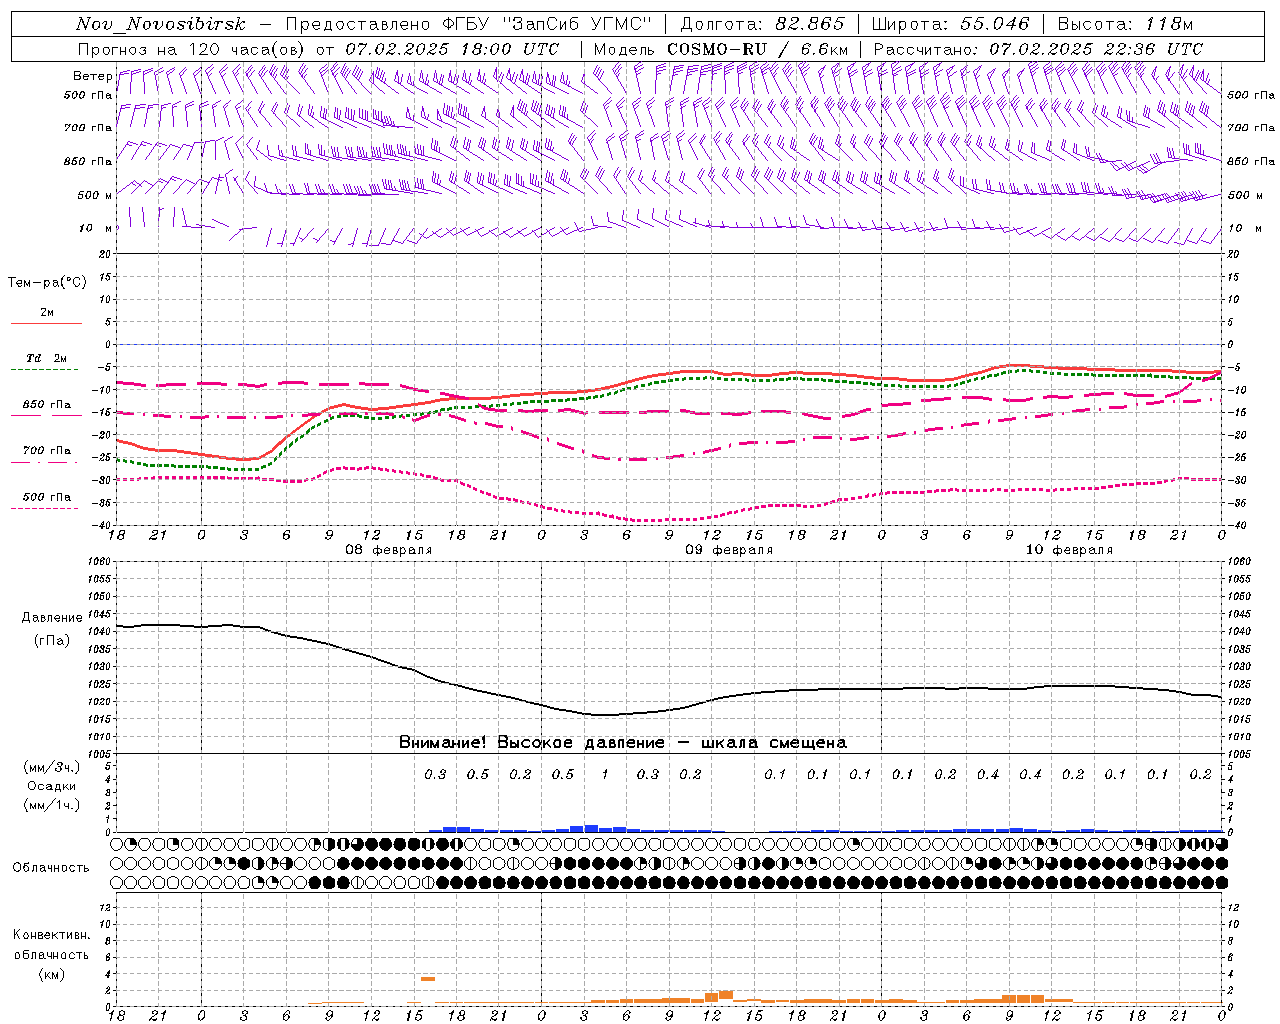
Task: Click the high pressure warning text
Action: tap(623, 743)
